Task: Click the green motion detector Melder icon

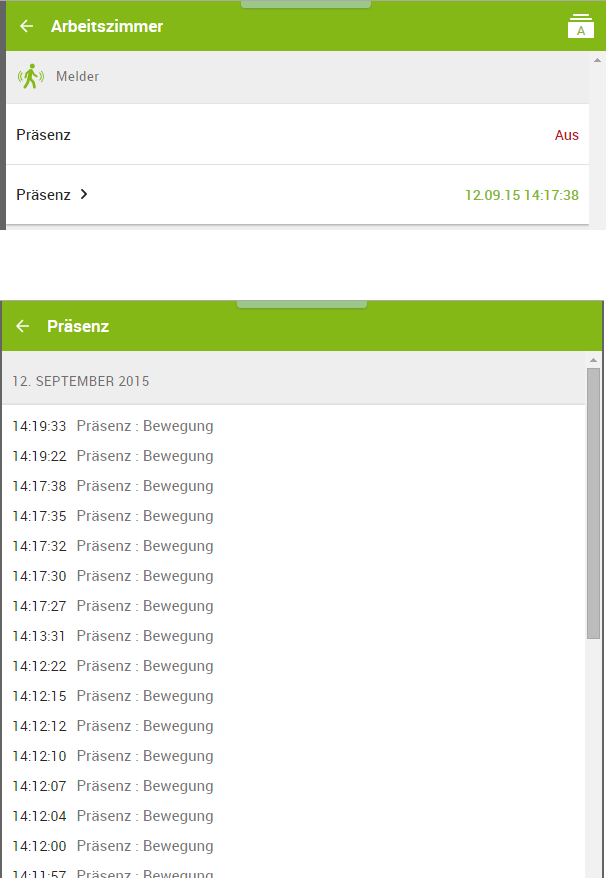Action: (x=32, y=76)
